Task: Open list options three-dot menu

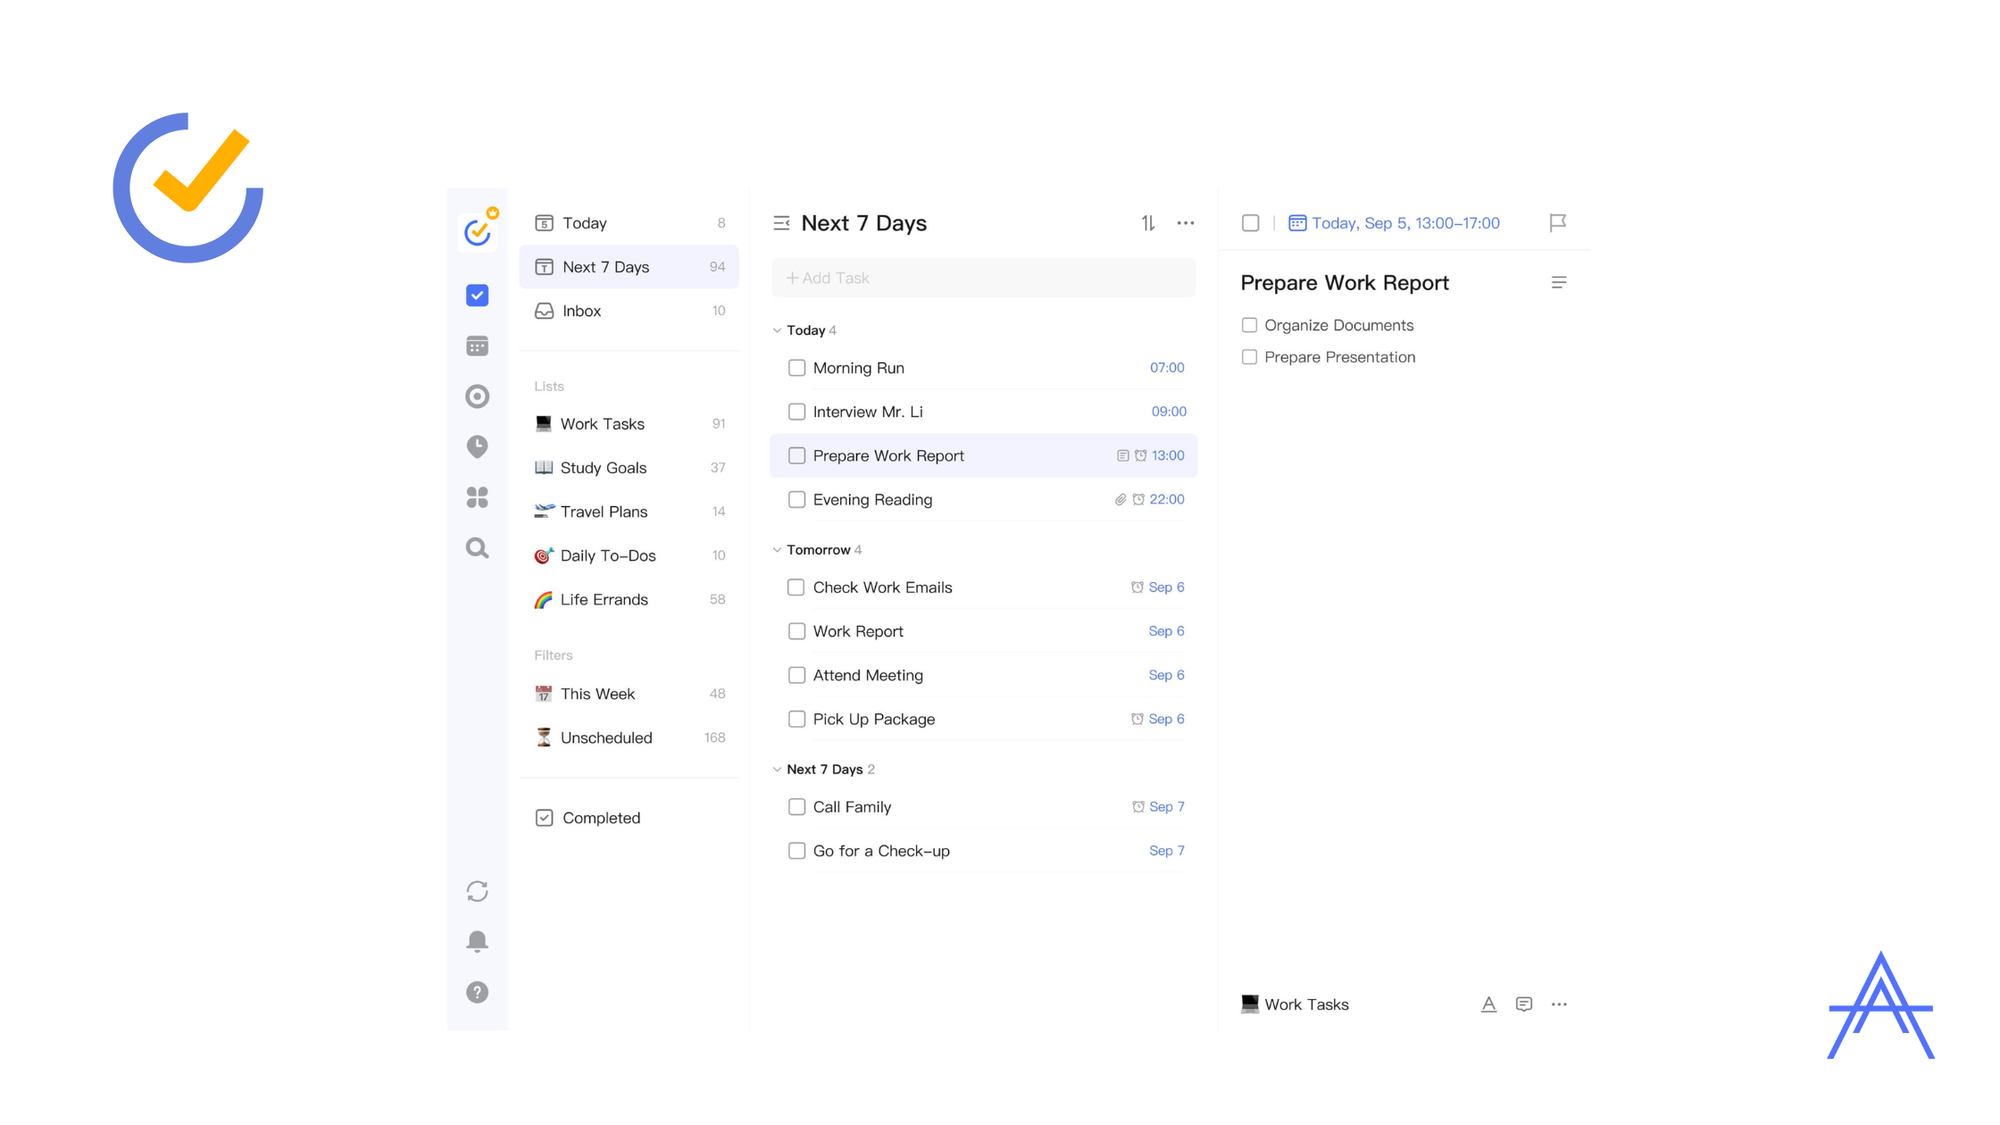Action: pos(1186,223)
